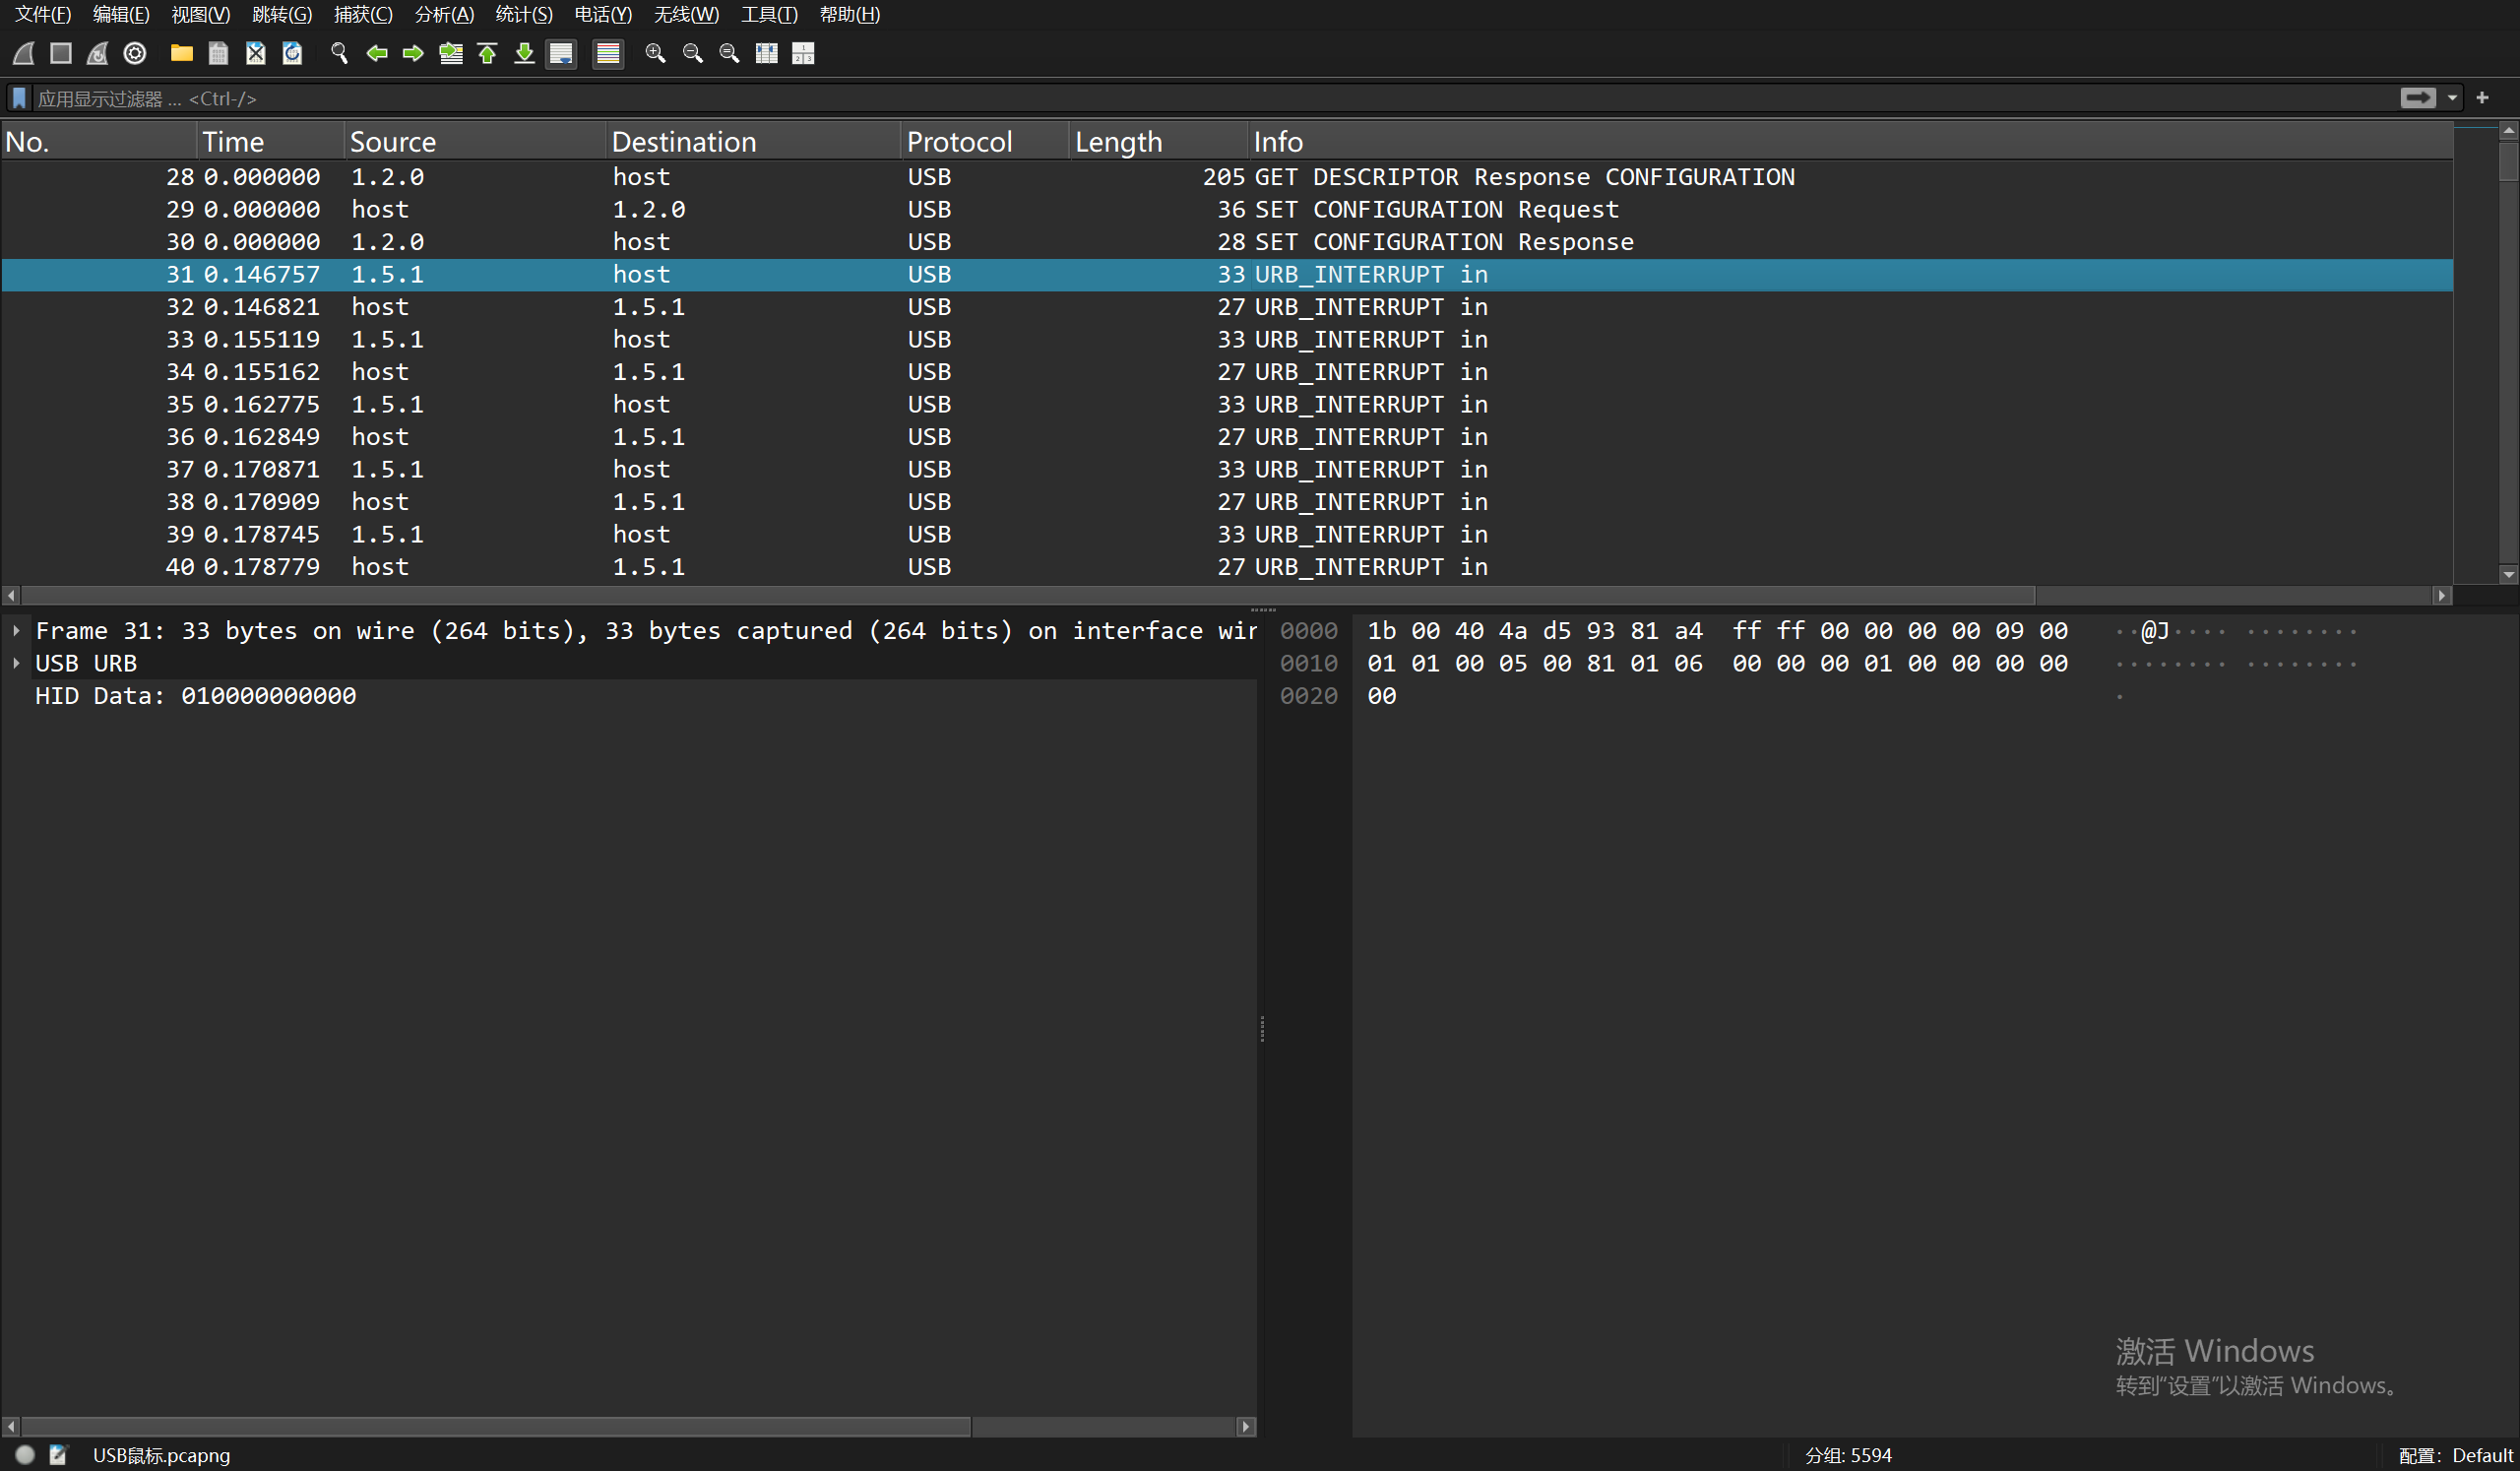Jump to the first packet

click(x=488, y=53)
